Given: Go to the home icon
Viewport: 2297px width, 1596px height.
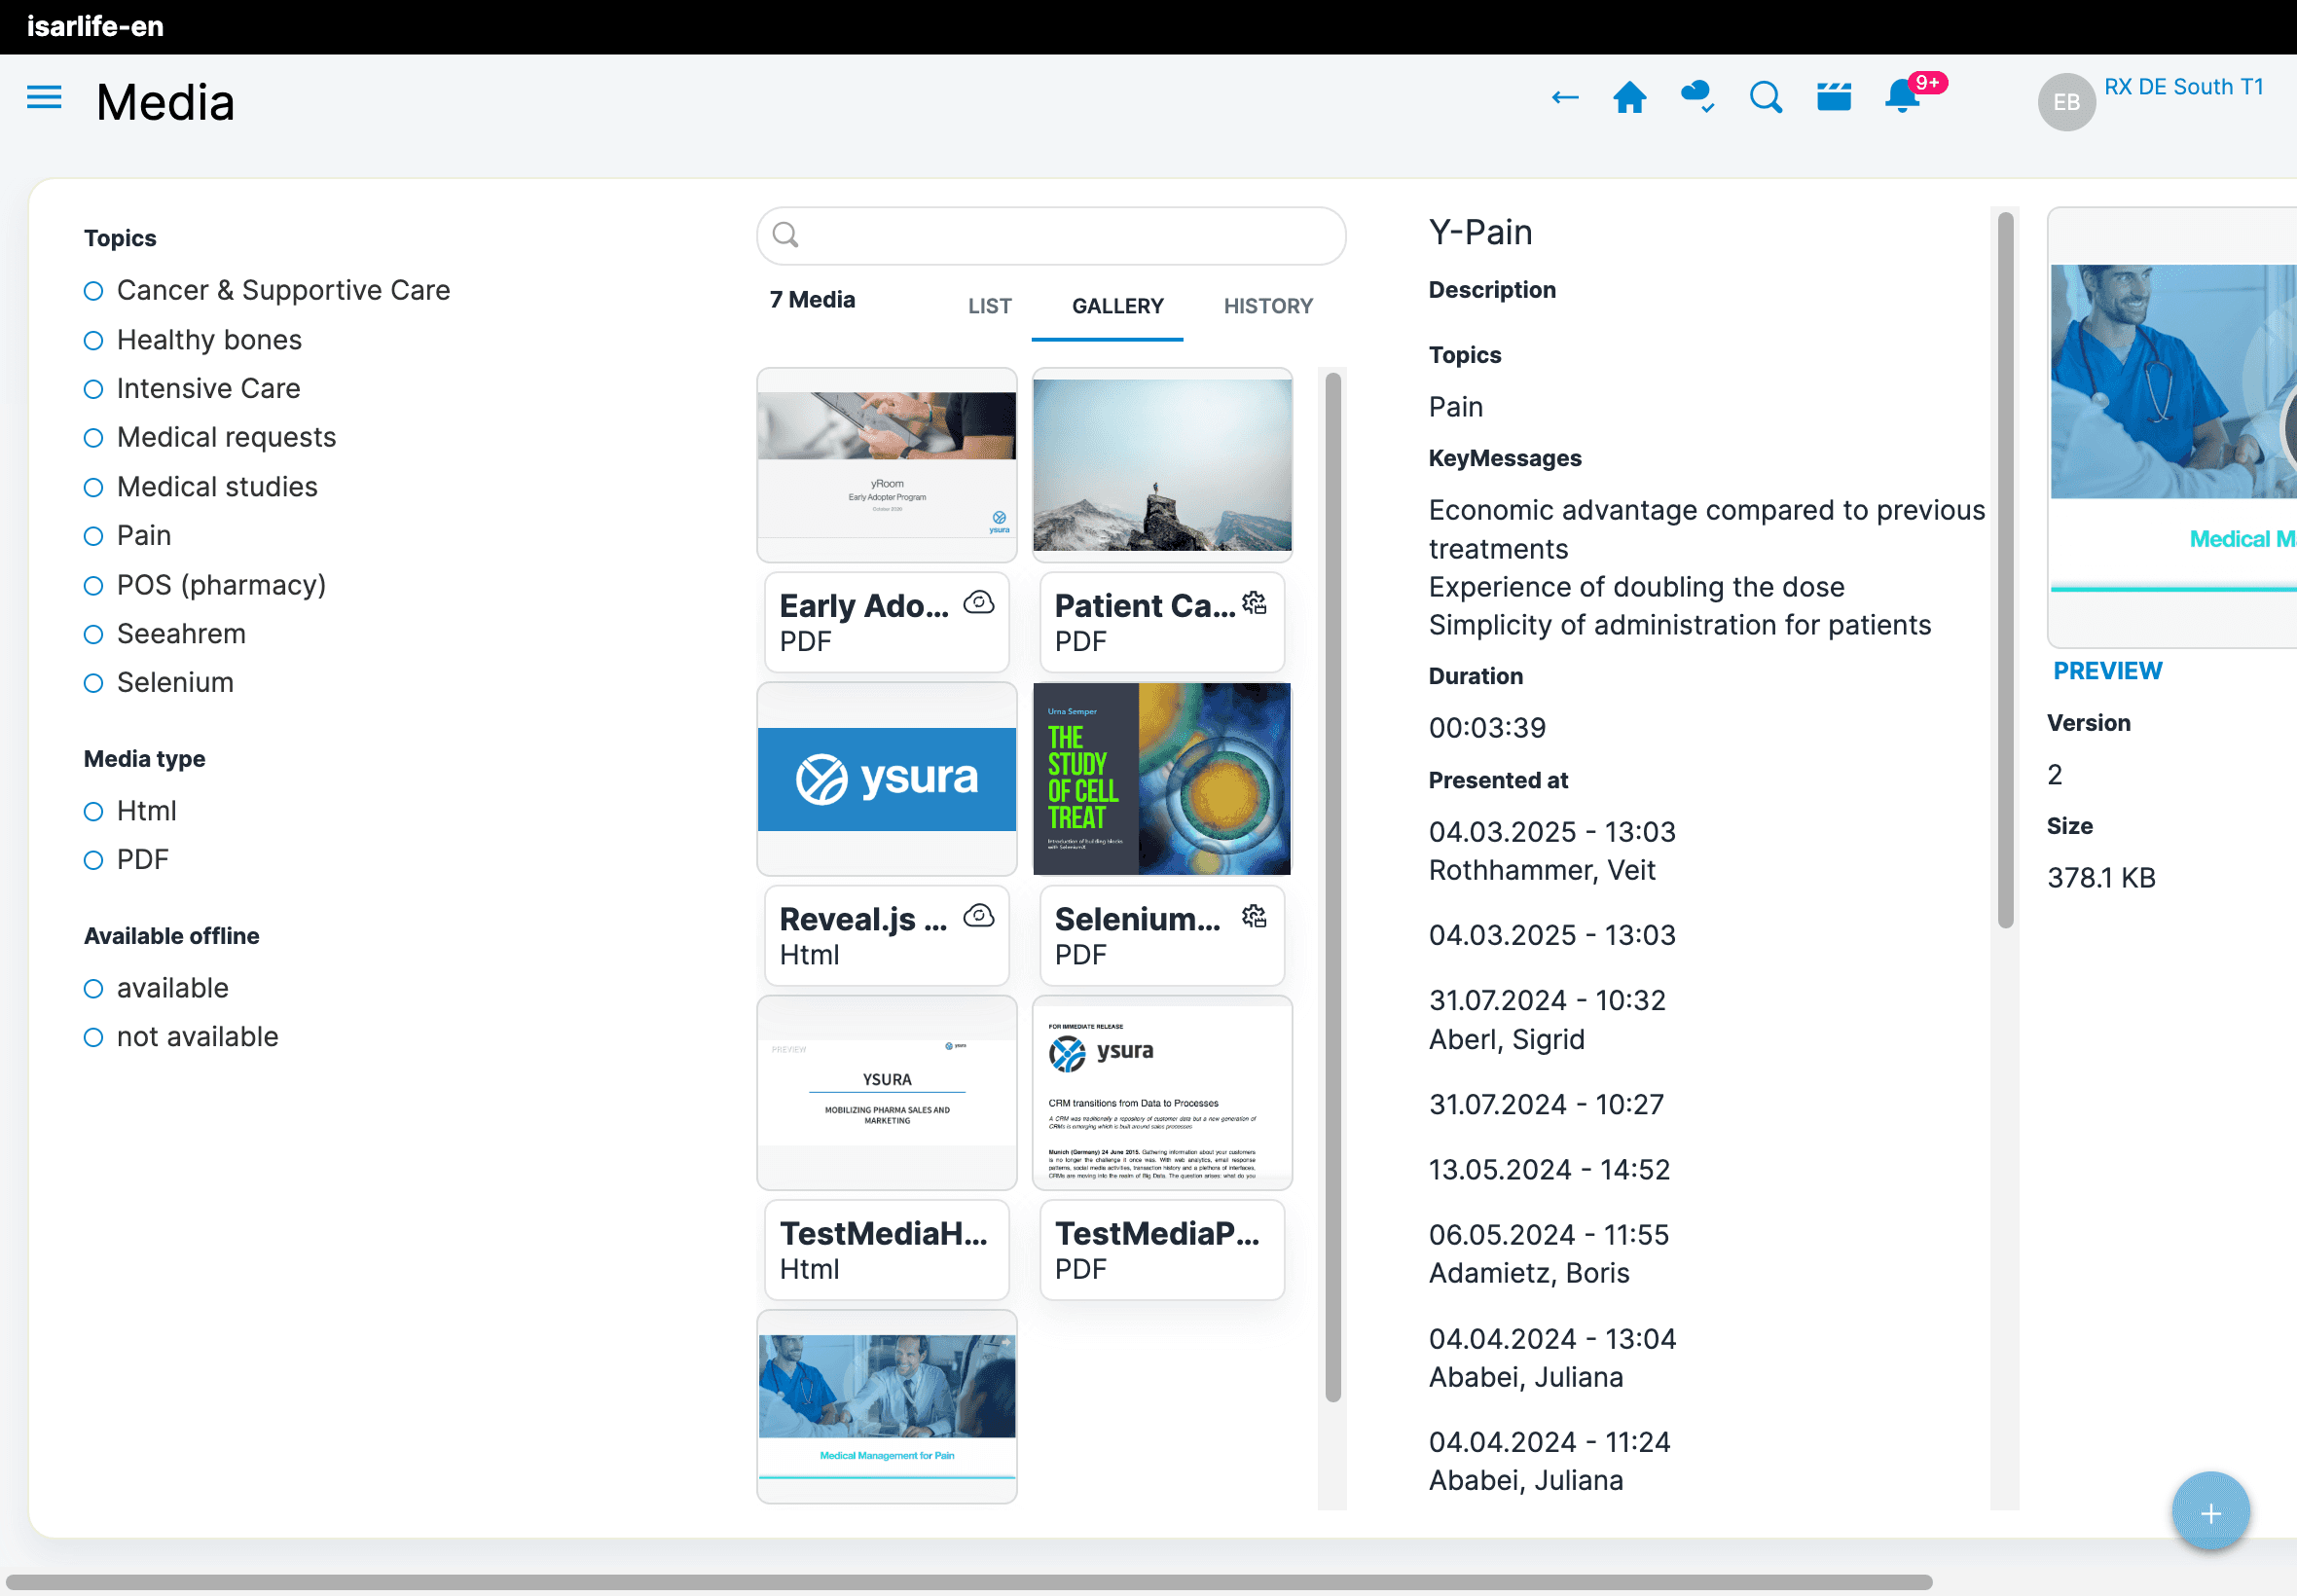Looking at the screenshot, I should 1629,98.
